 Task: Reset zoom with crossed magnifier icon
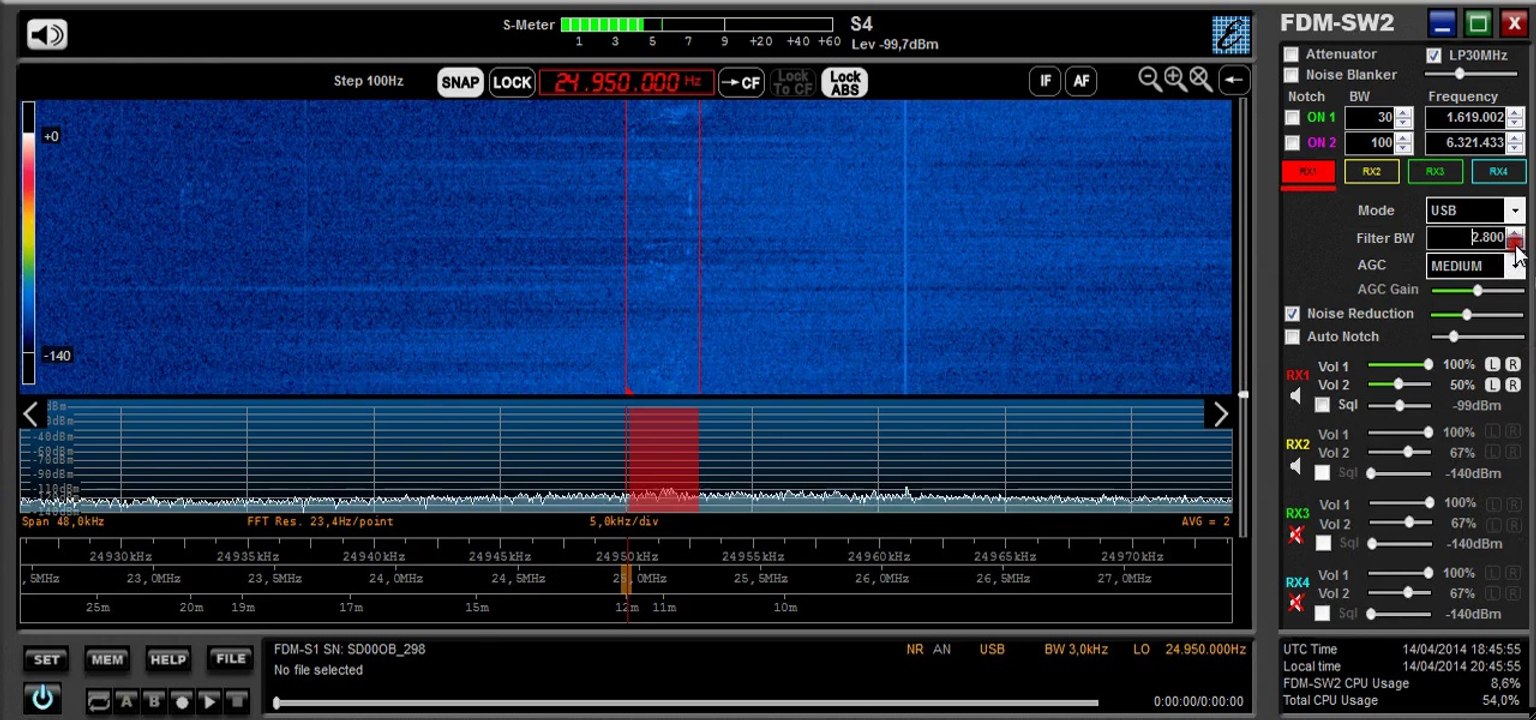point(1200,80)
